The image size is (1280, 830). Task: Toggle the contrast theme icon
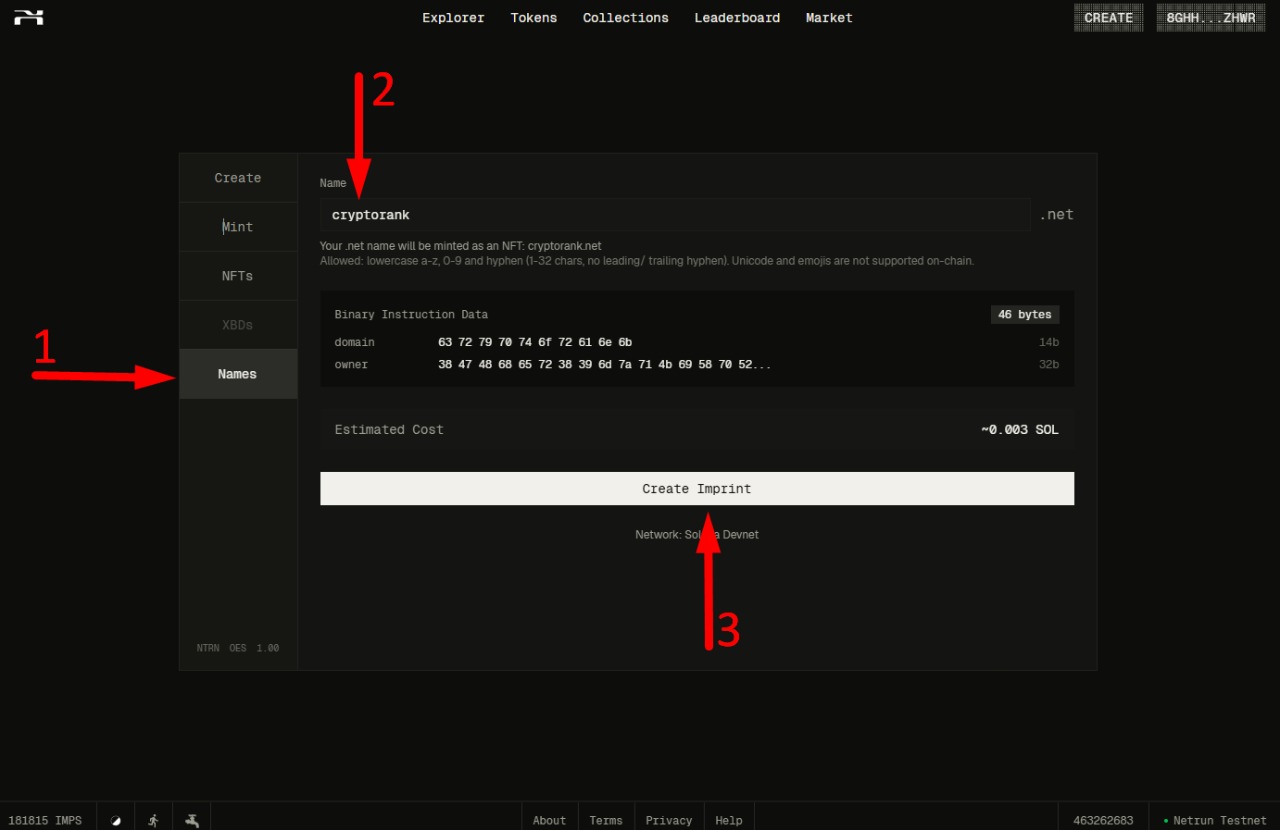pos(115,820)
